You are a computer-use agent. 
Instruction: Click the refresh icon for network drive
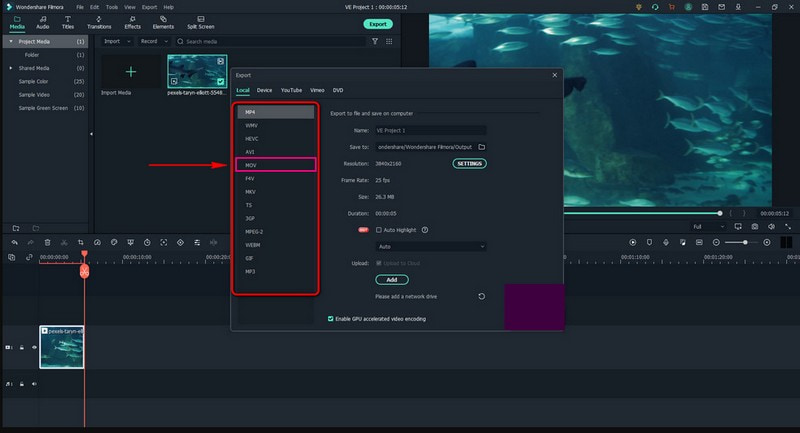pos(482,296)
